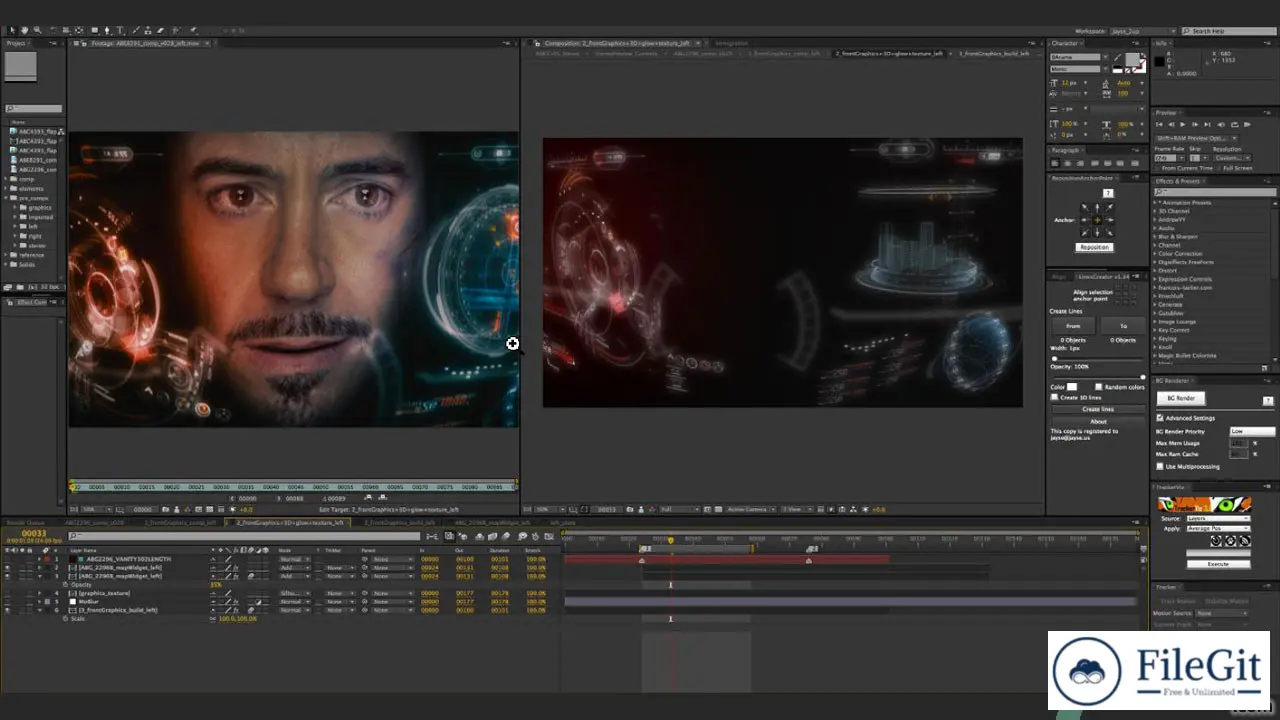The height and width of the screenshot is (720, 1280).
Task: Switch to 3_frontGraphics_build_left timeline tab
Action: coord(400,522)
